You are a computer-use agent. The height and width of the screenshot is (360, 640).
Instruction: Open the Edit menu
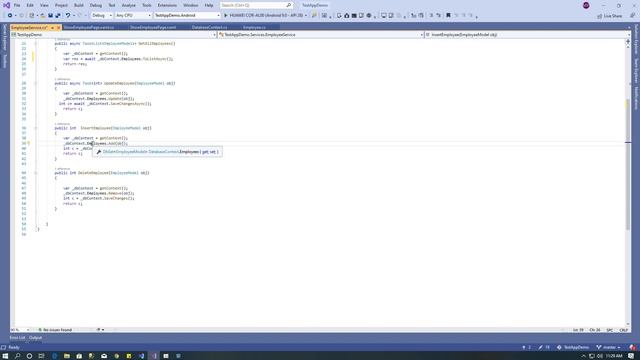pos(30,5)
